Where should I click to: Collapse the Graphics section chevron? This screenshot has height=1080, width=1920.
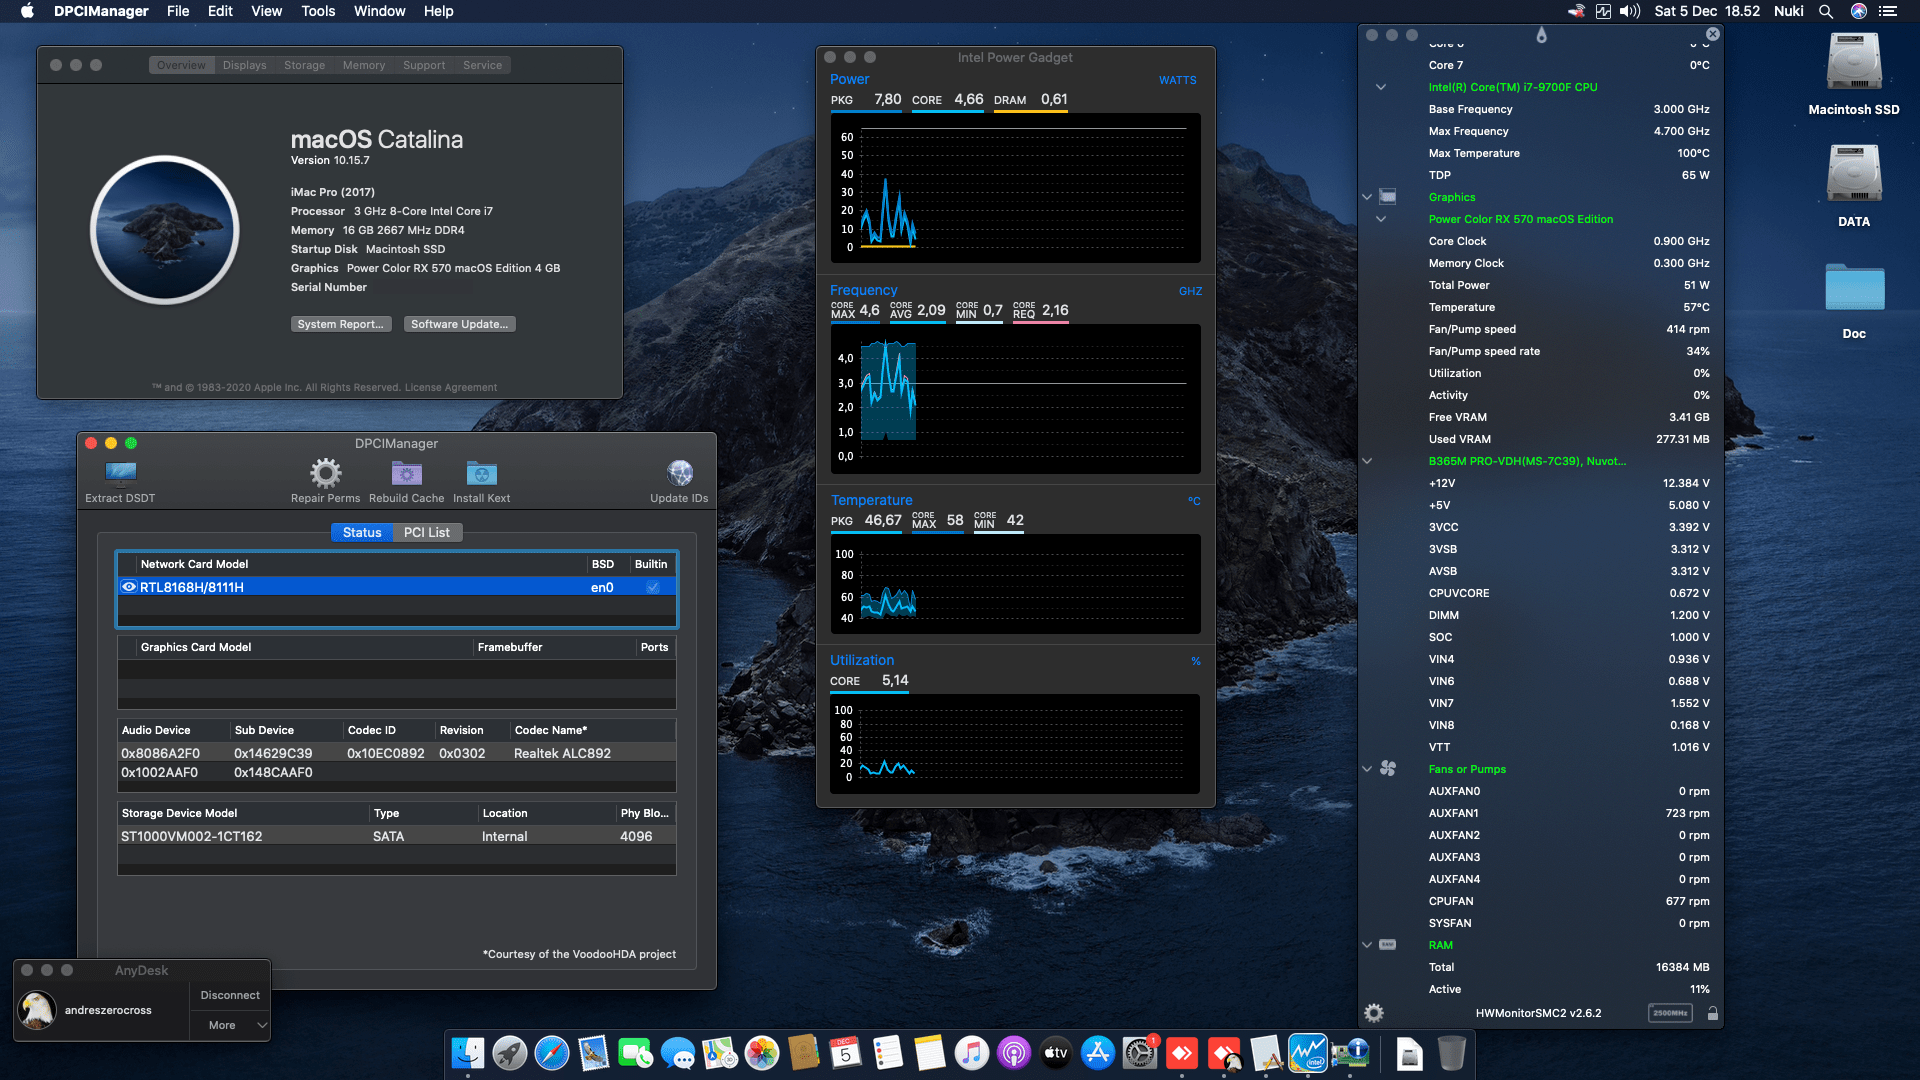click(x=1367, y=196)
